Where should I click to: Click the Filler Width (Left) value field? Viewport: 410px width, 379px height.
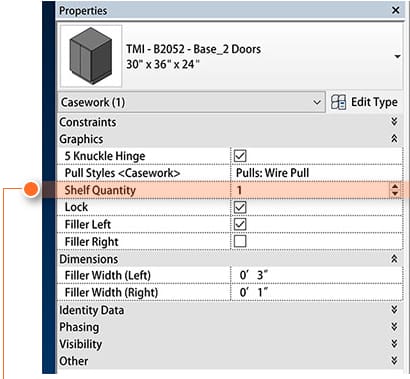(317, 275)
